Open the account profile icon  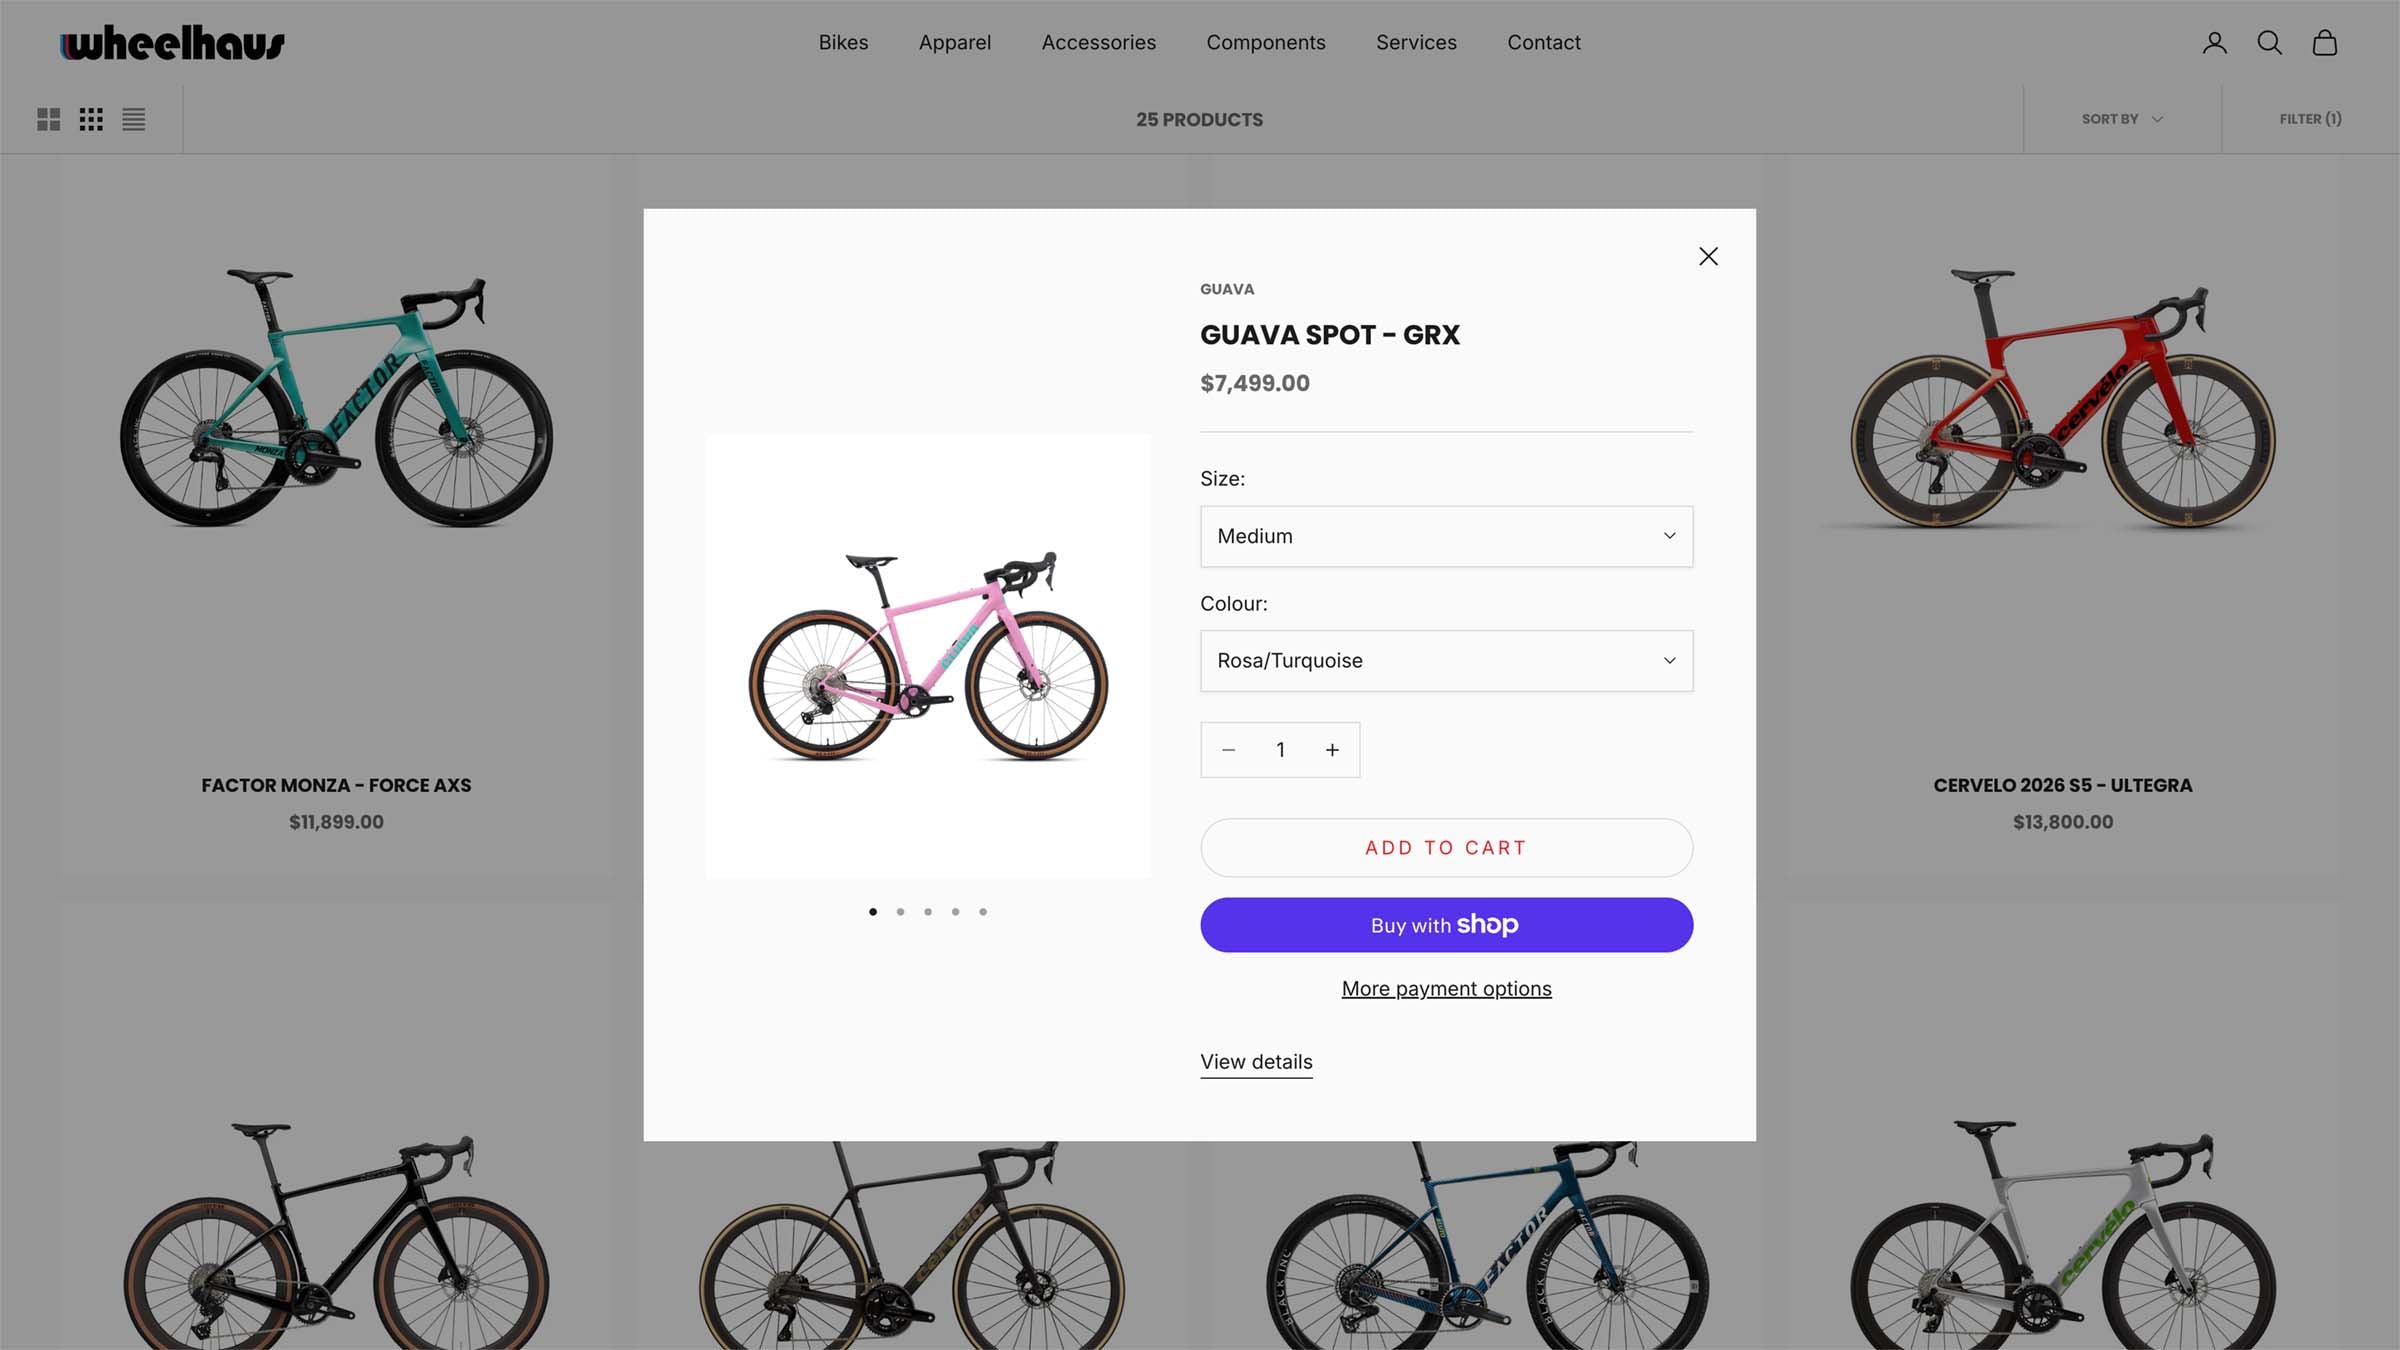point(2214,43)
